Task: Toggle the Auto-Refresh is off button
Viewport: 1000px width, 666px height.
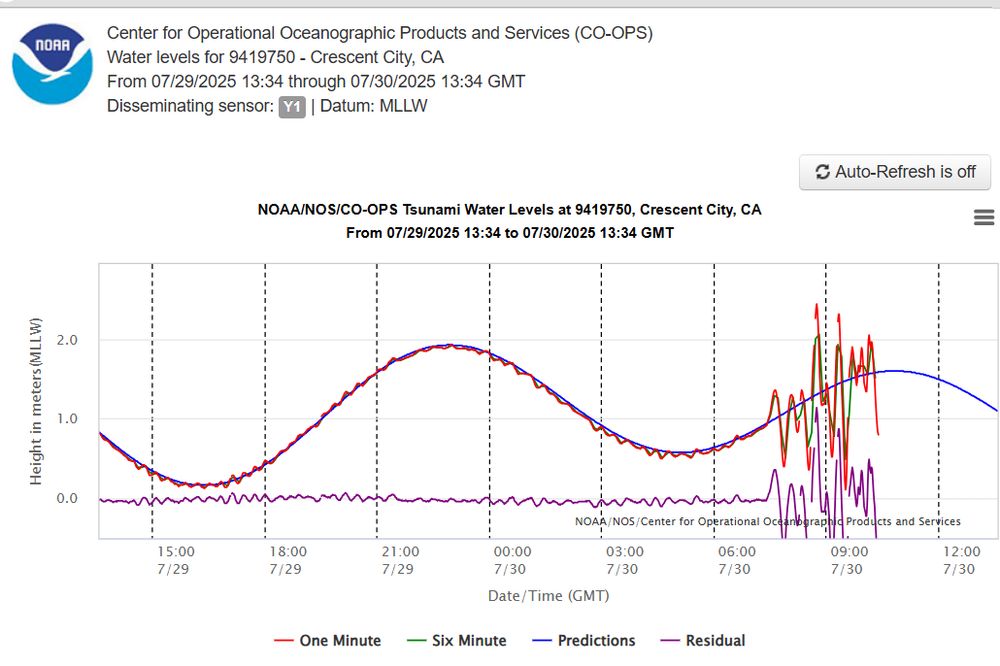Action: point(895,172)
